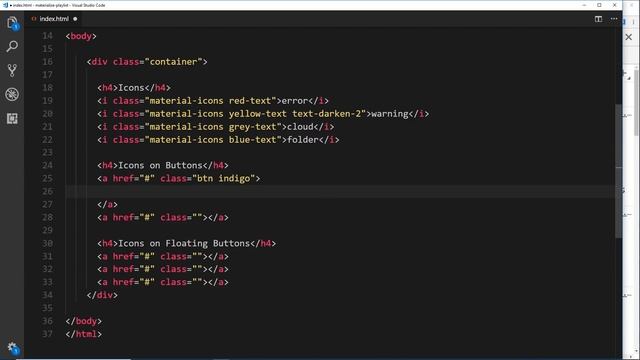640x360 pixels.
Task: Click the word cloud on line 21
Action: point(300,127)
